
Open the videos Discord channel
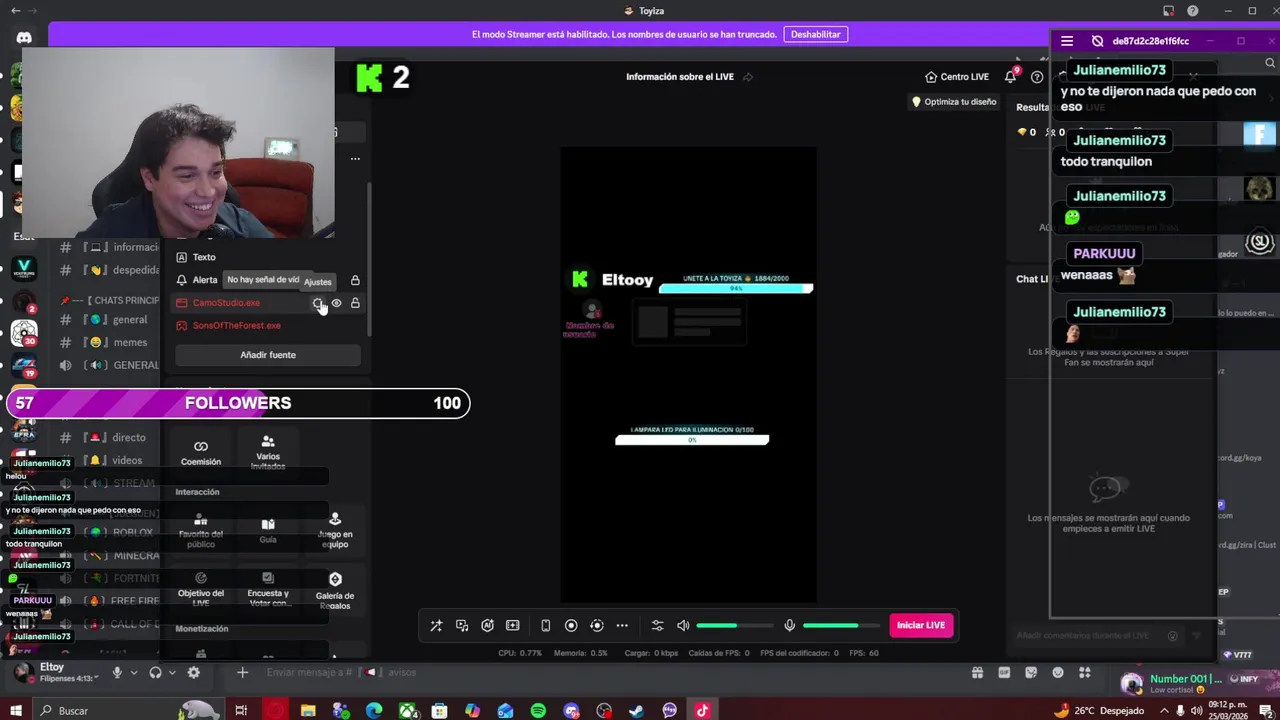click(108, 460)
